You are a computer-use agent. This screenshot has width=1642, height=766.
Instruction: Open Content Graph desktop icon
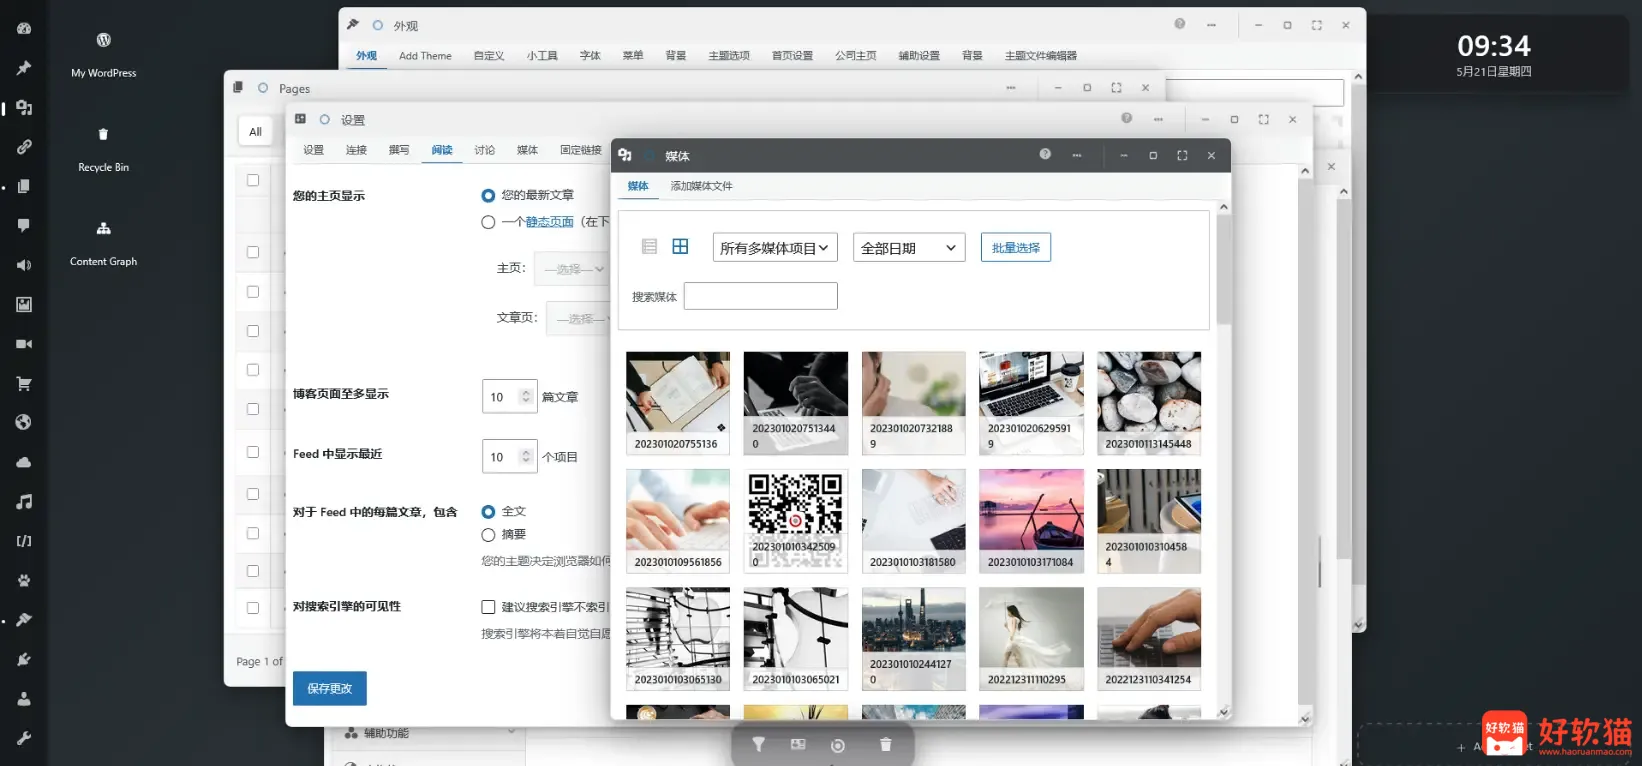[103, 243]
